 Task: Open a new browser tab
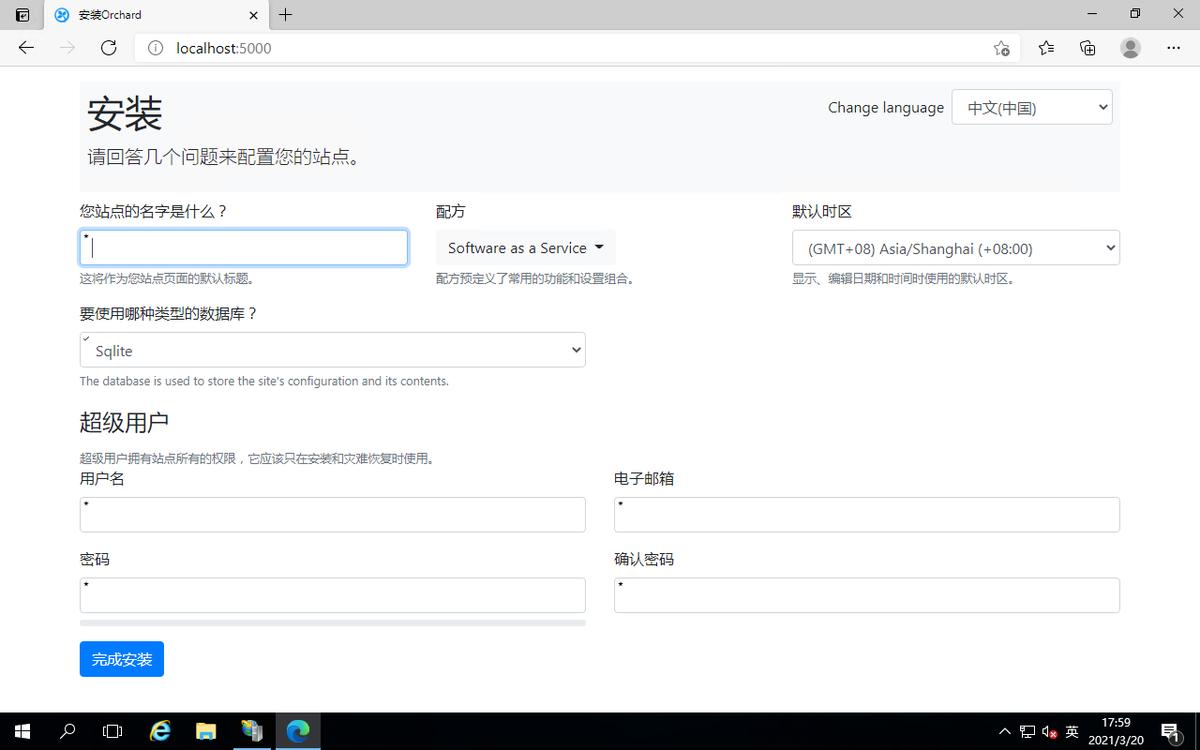pos(286,15)
